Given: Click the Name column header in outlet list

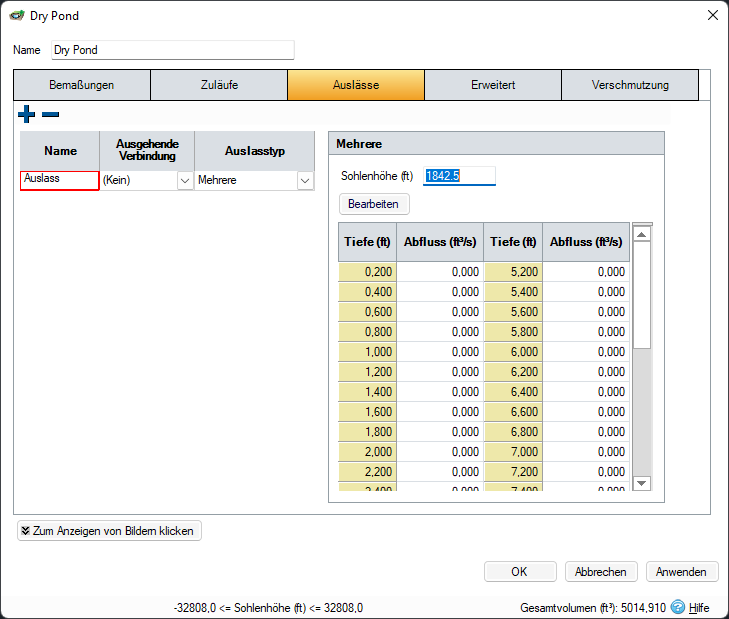Looking at the screenshot, I should [x=60, y=151].
